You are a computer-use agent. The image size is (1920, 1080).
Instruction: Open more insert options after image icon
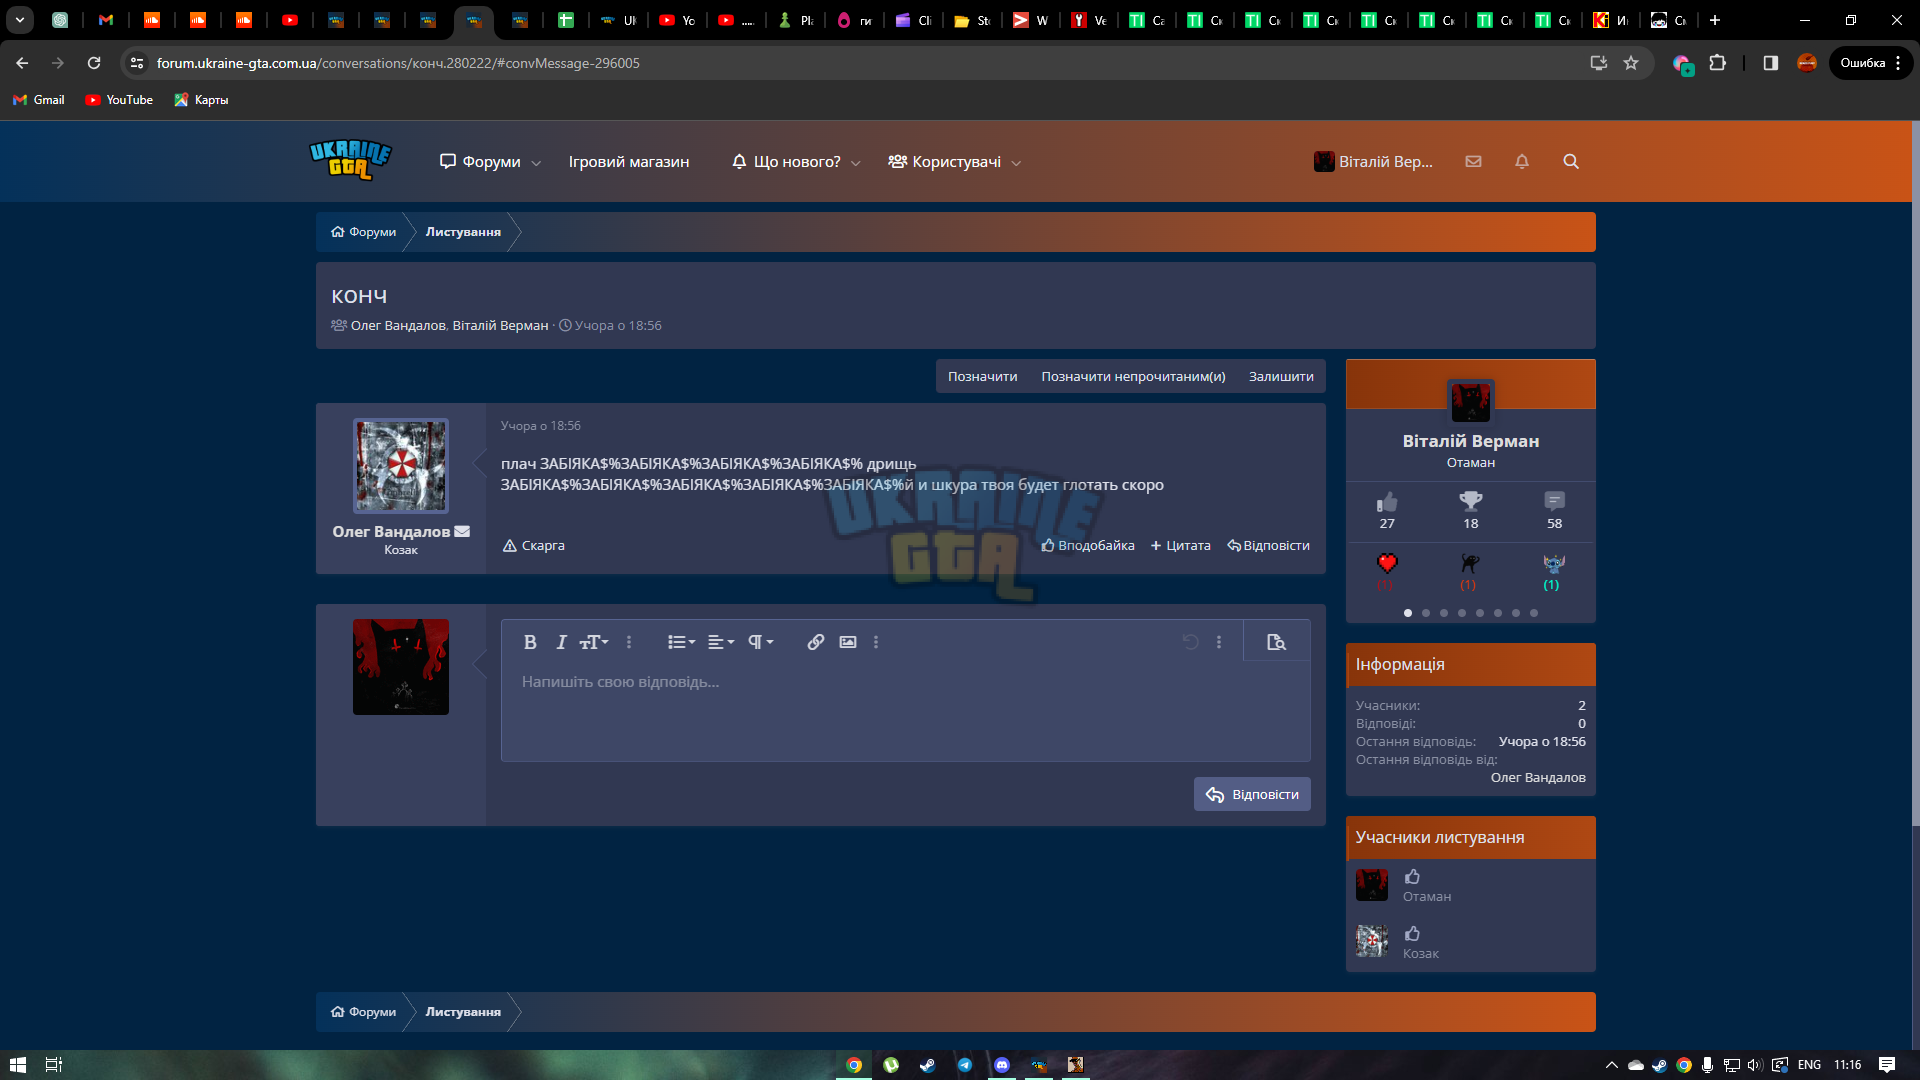tap(876, 642)
